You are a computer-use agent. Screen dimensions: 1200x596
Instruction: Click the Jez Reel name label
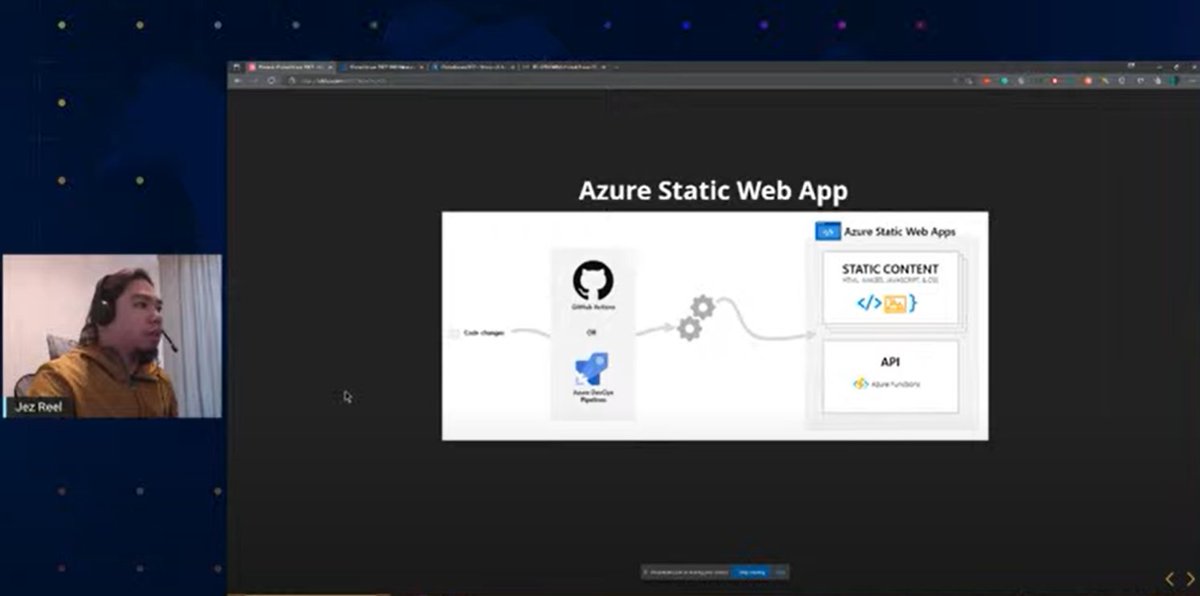pos(38,407)
